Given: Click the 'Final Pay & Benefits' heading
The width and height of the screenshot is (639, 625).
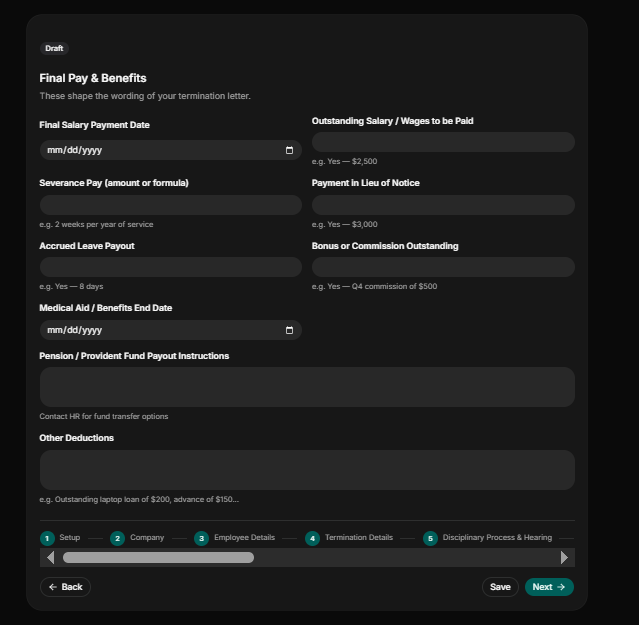Looking at the screenshot, I should pos(93,78).
